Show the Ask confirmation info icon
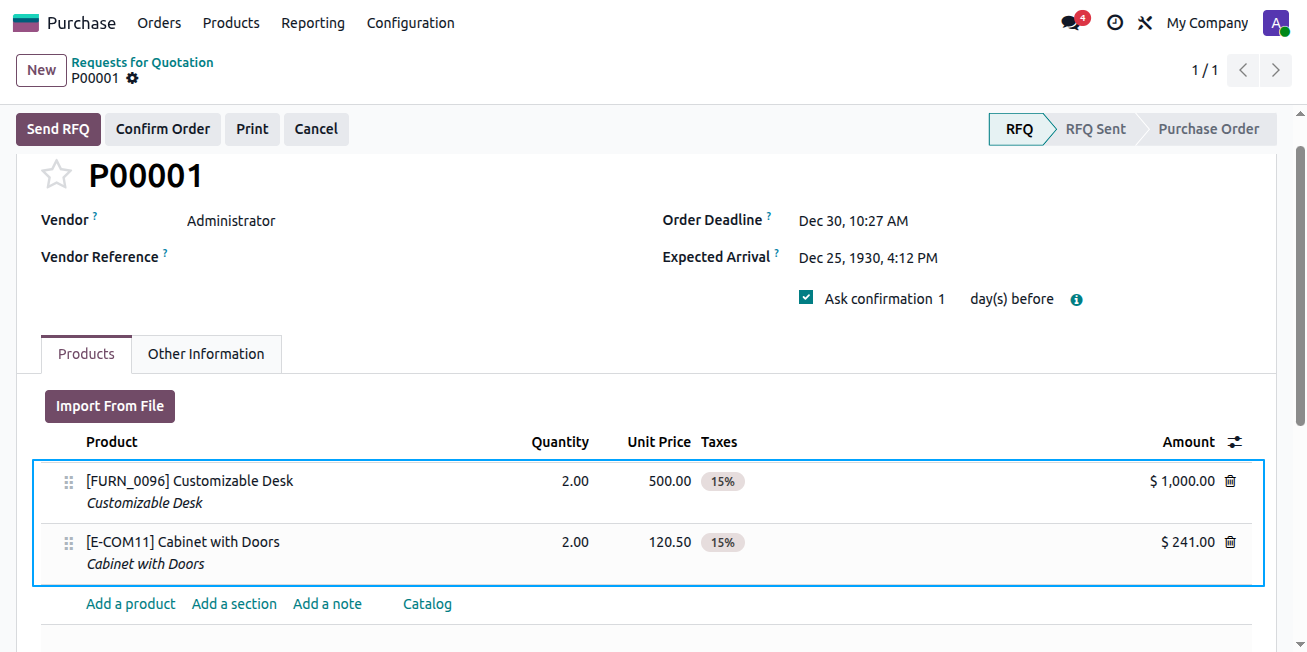The height and width of the screenshot is (652, 1307). click(x=1077, y=300)
